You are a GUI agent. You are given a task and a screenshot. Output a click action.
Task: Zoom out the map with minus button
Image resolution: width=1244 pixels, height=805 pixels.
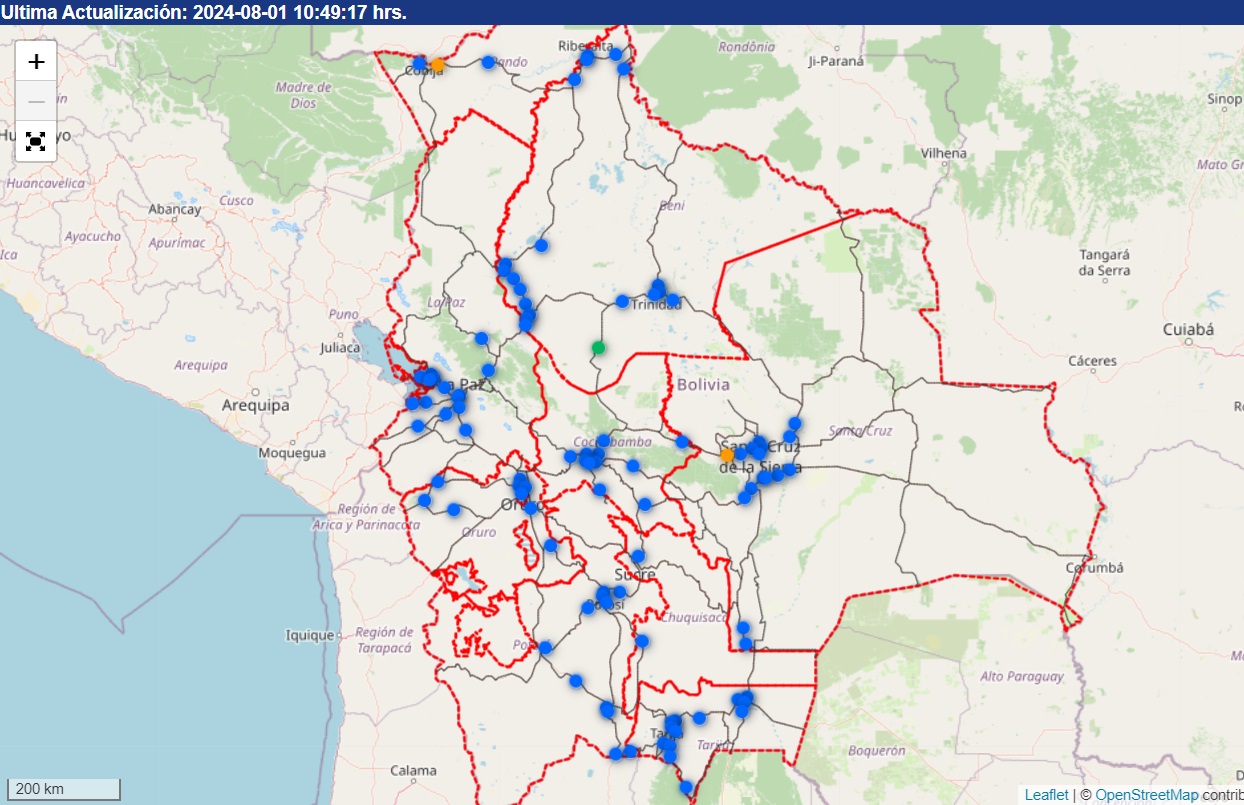[x=36, y=101]
